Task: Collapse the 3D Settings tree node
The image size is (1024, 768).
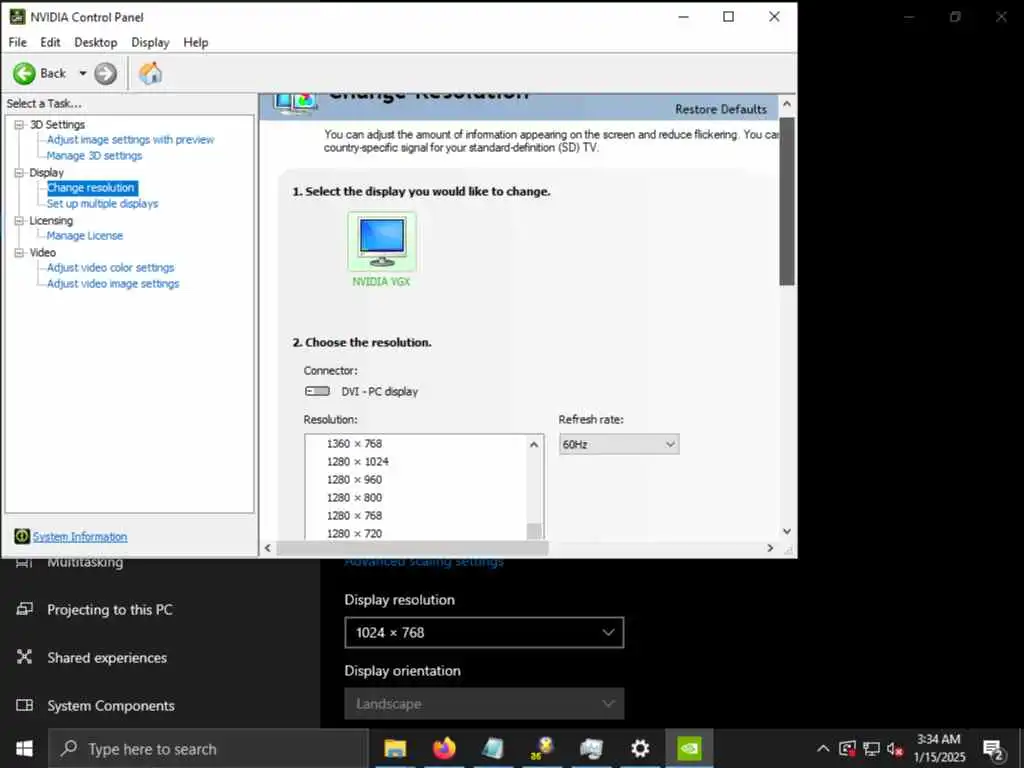Action: (x=19, y=124)
